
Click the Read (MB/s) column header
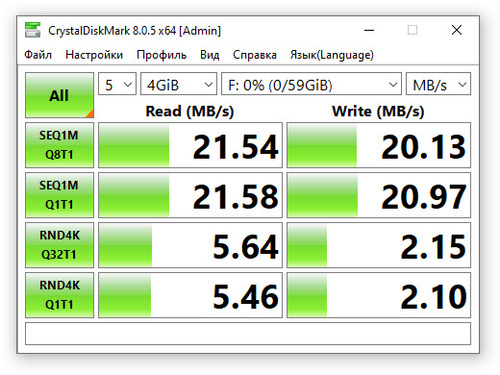(x=190, y=111)
